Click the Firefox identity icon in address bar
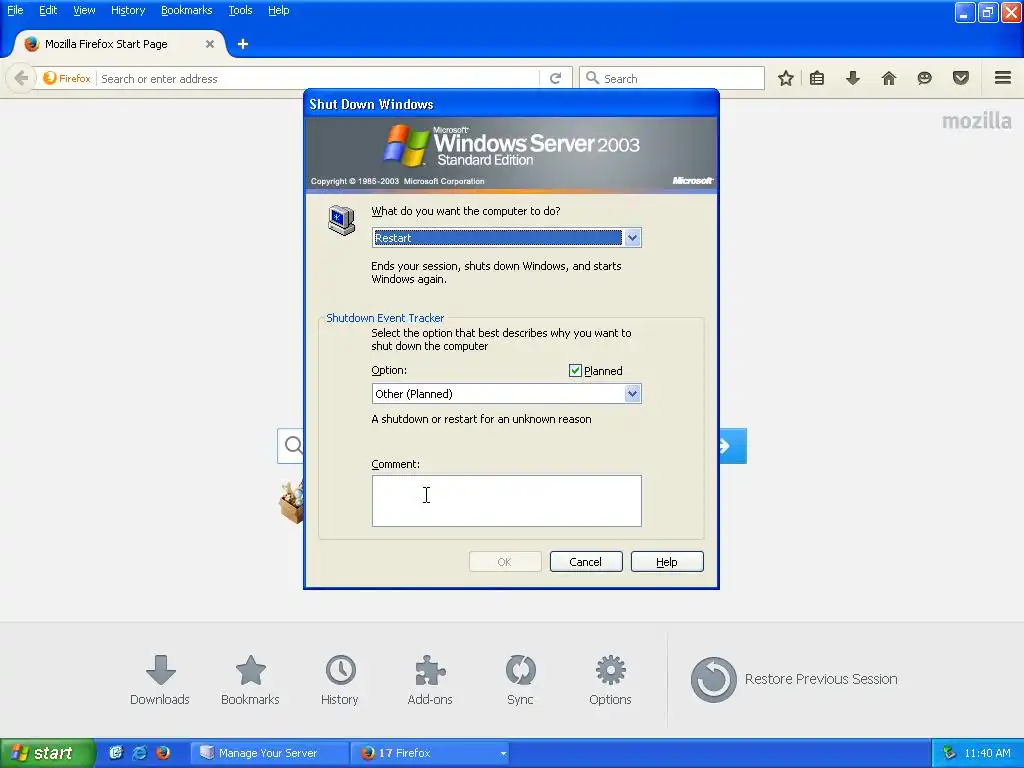The width and height of the screenshot is (1024, 768). pyautogui.click(x=67, y=78)
